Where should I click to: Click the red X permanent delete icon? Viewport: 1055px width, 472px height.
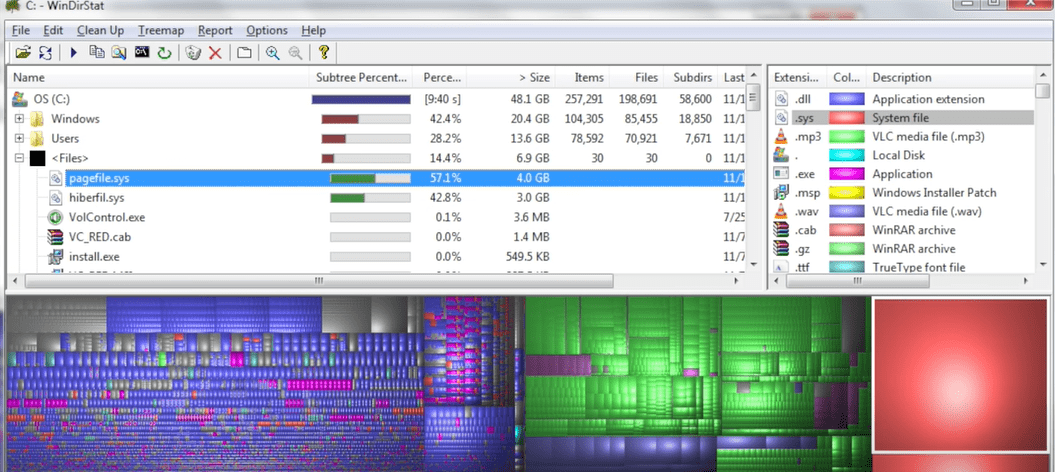[x=214, y=52]
